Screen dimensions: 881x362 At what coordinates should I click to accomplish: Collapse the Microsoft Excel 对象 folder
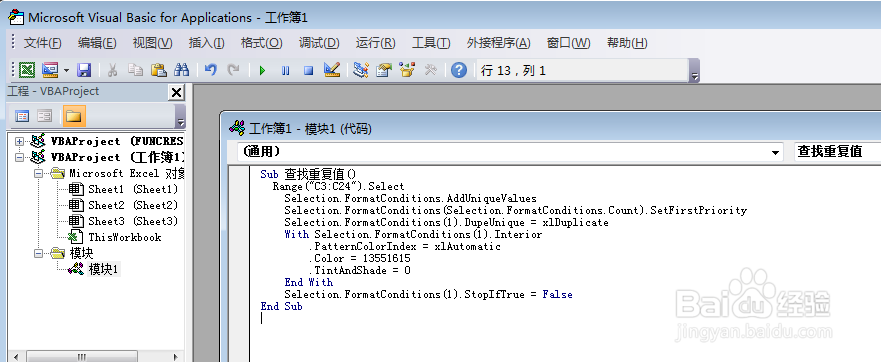pyautogui.click(x=38, y=174)
